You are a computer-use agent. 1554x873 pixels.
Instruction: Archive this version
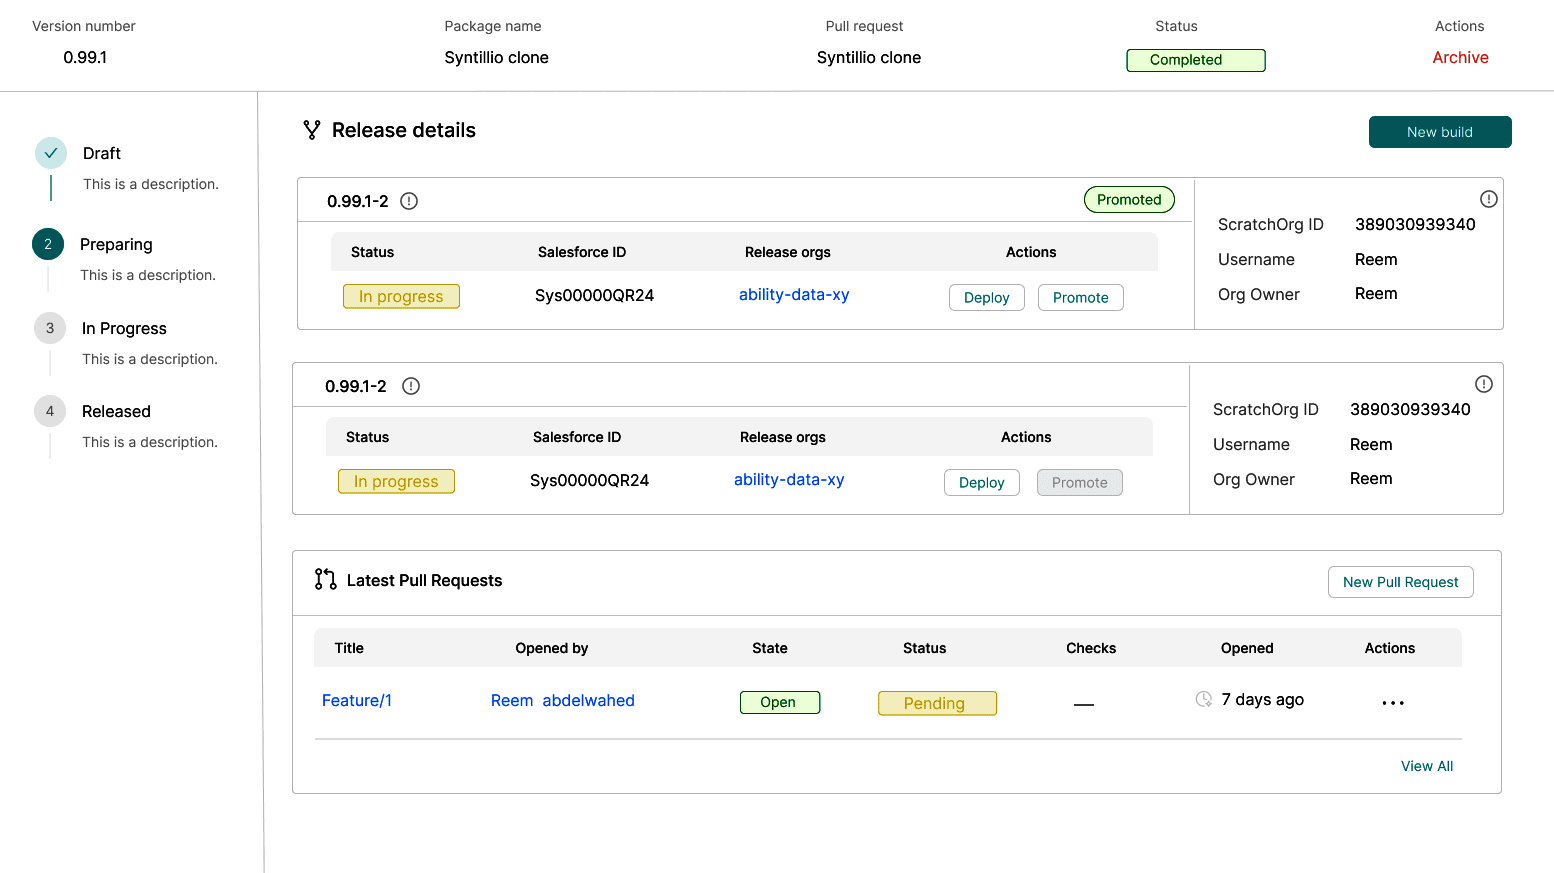click(x=1460, y=58)
